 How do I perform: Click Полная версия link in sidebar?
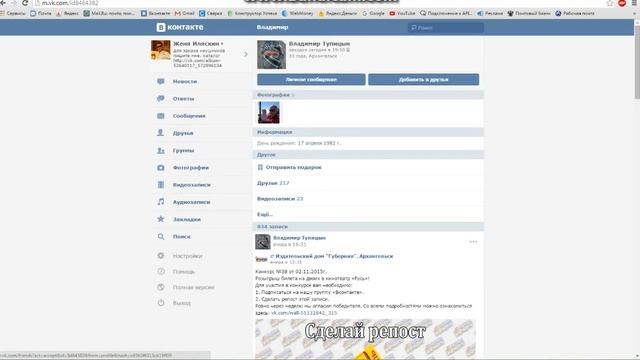(x=193, y=287)
